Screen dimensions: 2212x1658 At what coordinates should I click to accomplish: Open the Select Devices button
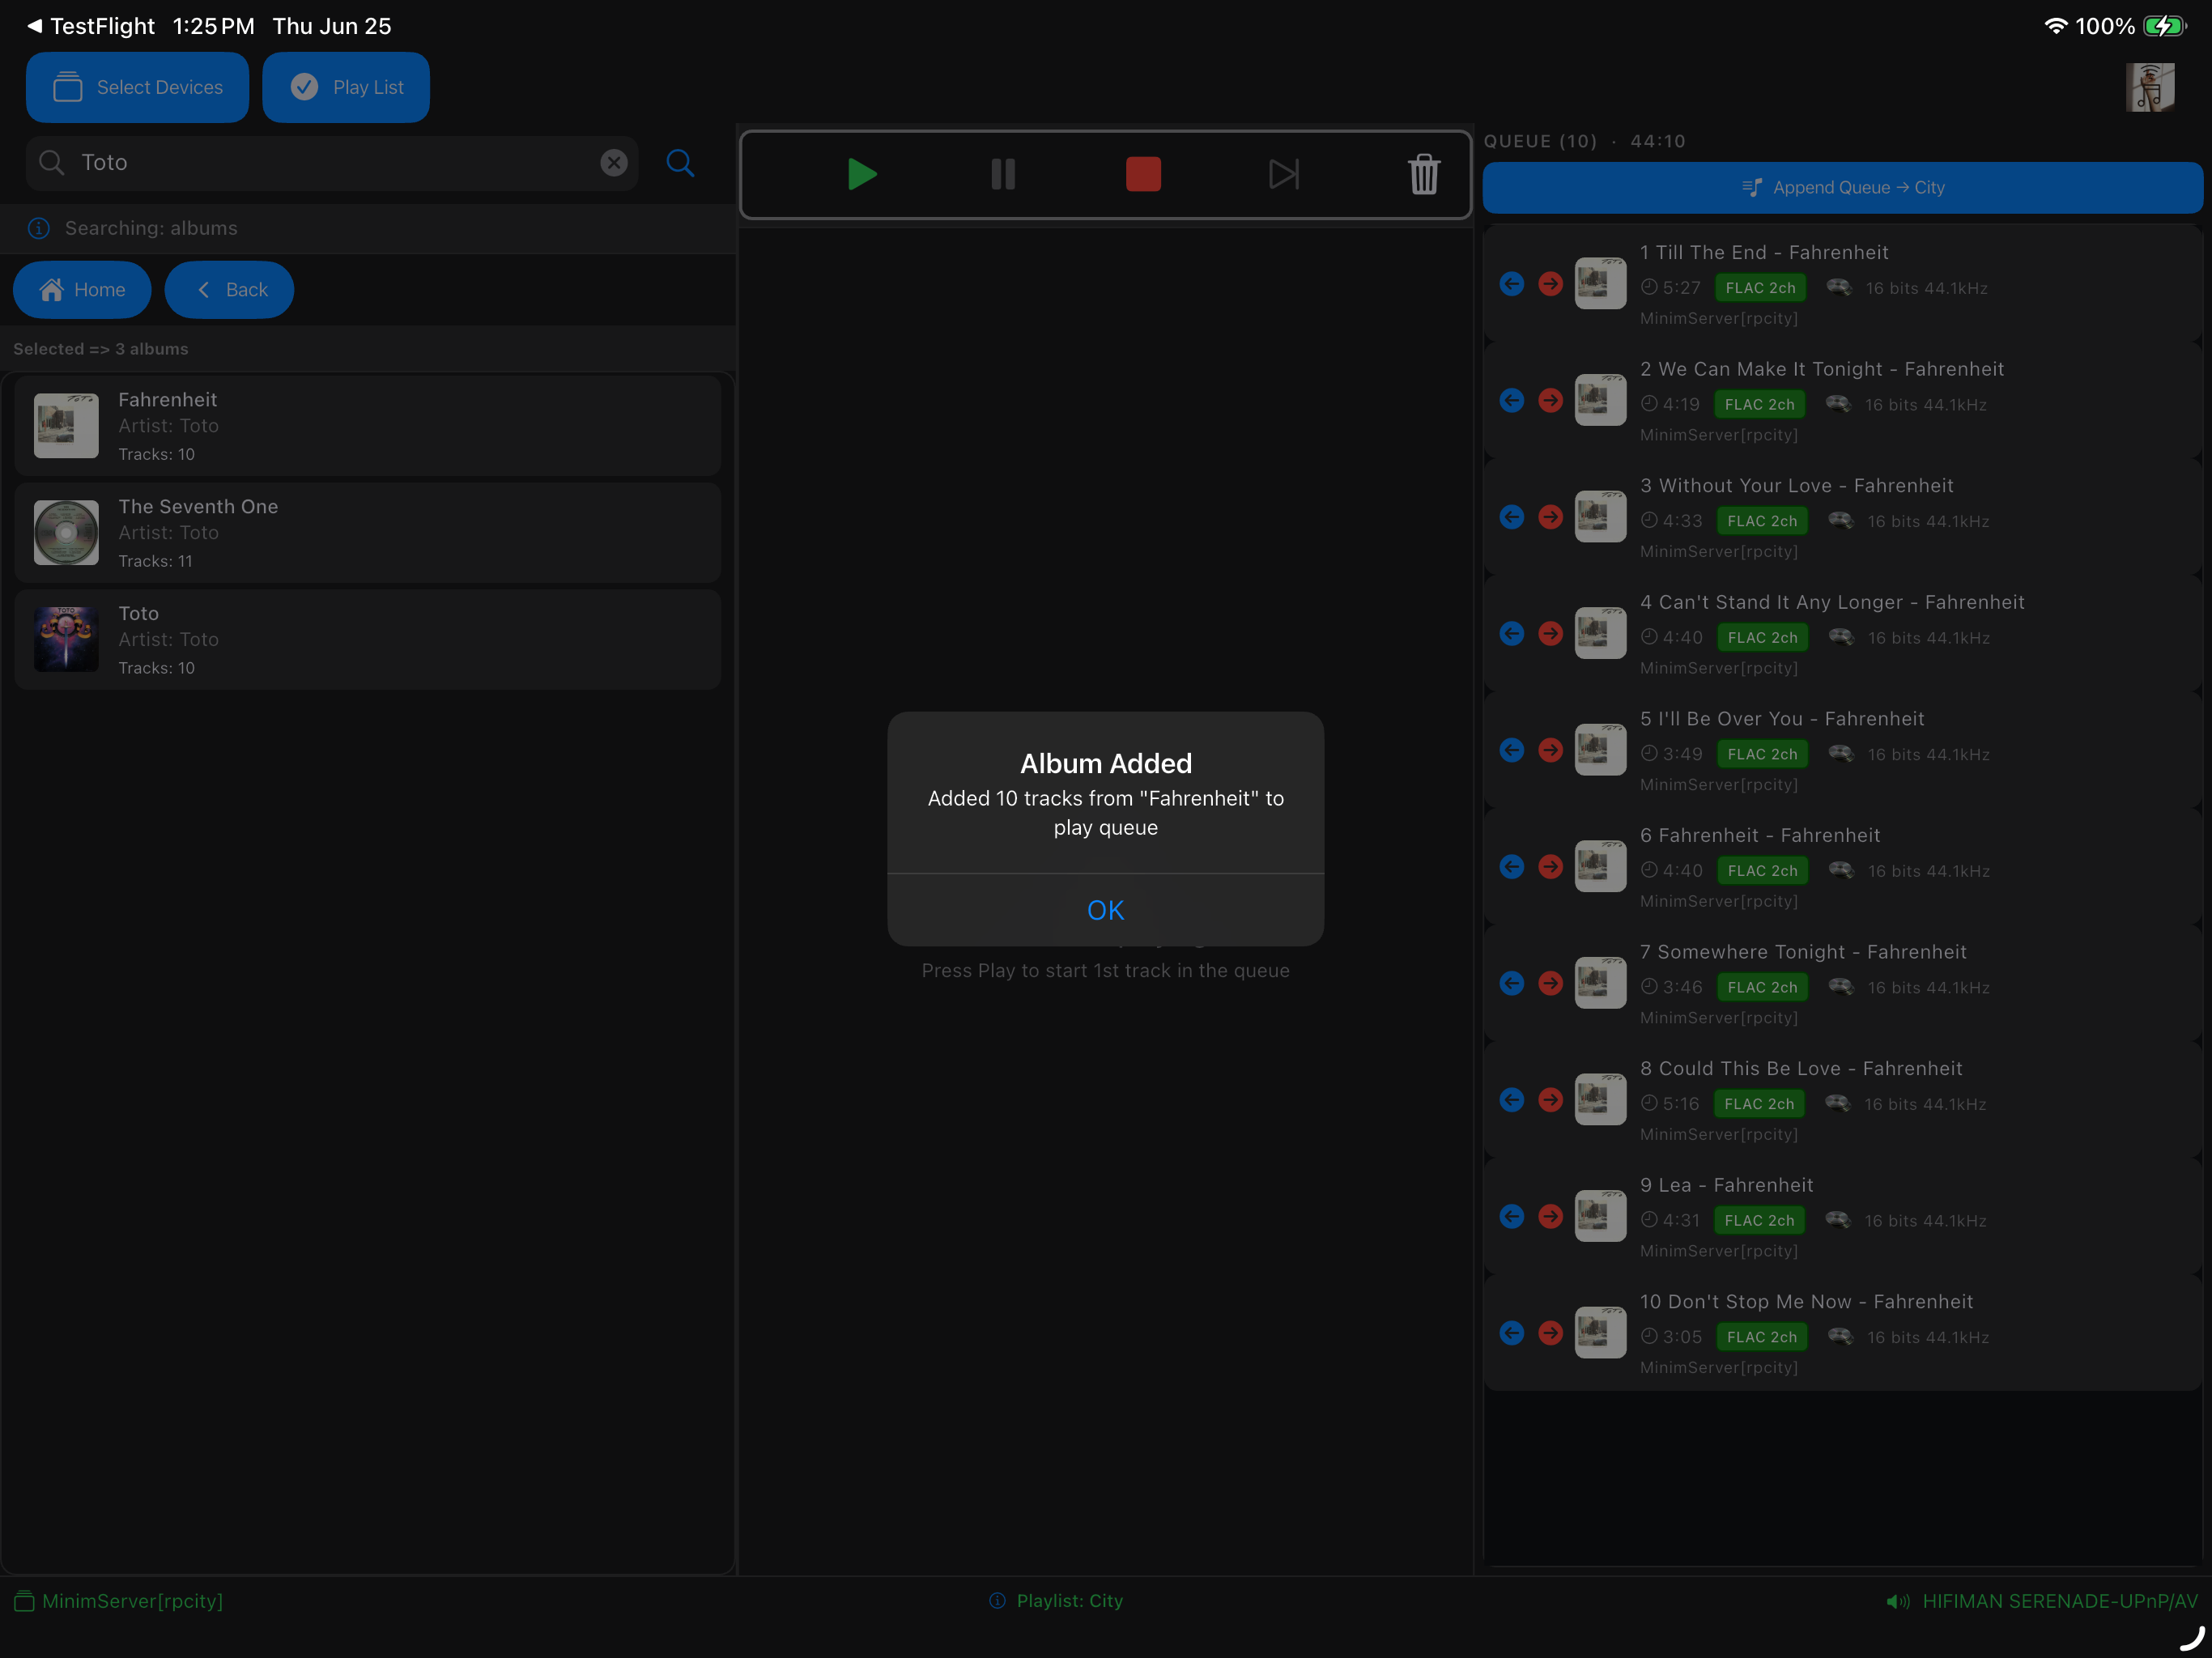point(137,87)
